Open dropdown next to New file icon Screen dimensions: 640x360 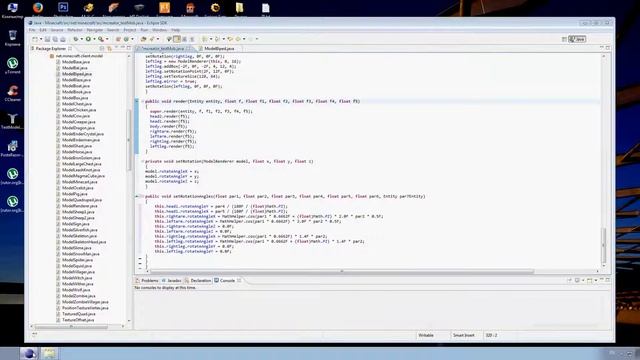(41, 39)
